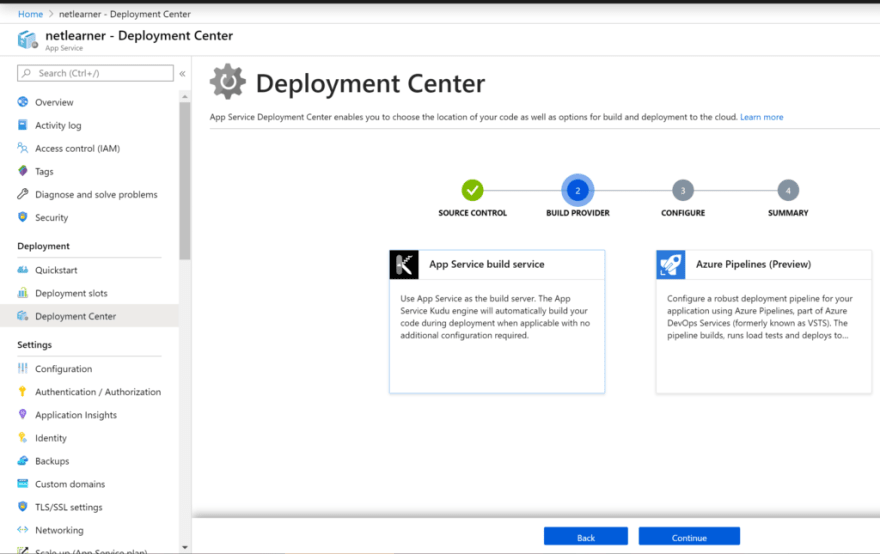880x554 pixels.
Task: Click the wrench icon for Diagnose and solve problems
Action: click(22, 194)
